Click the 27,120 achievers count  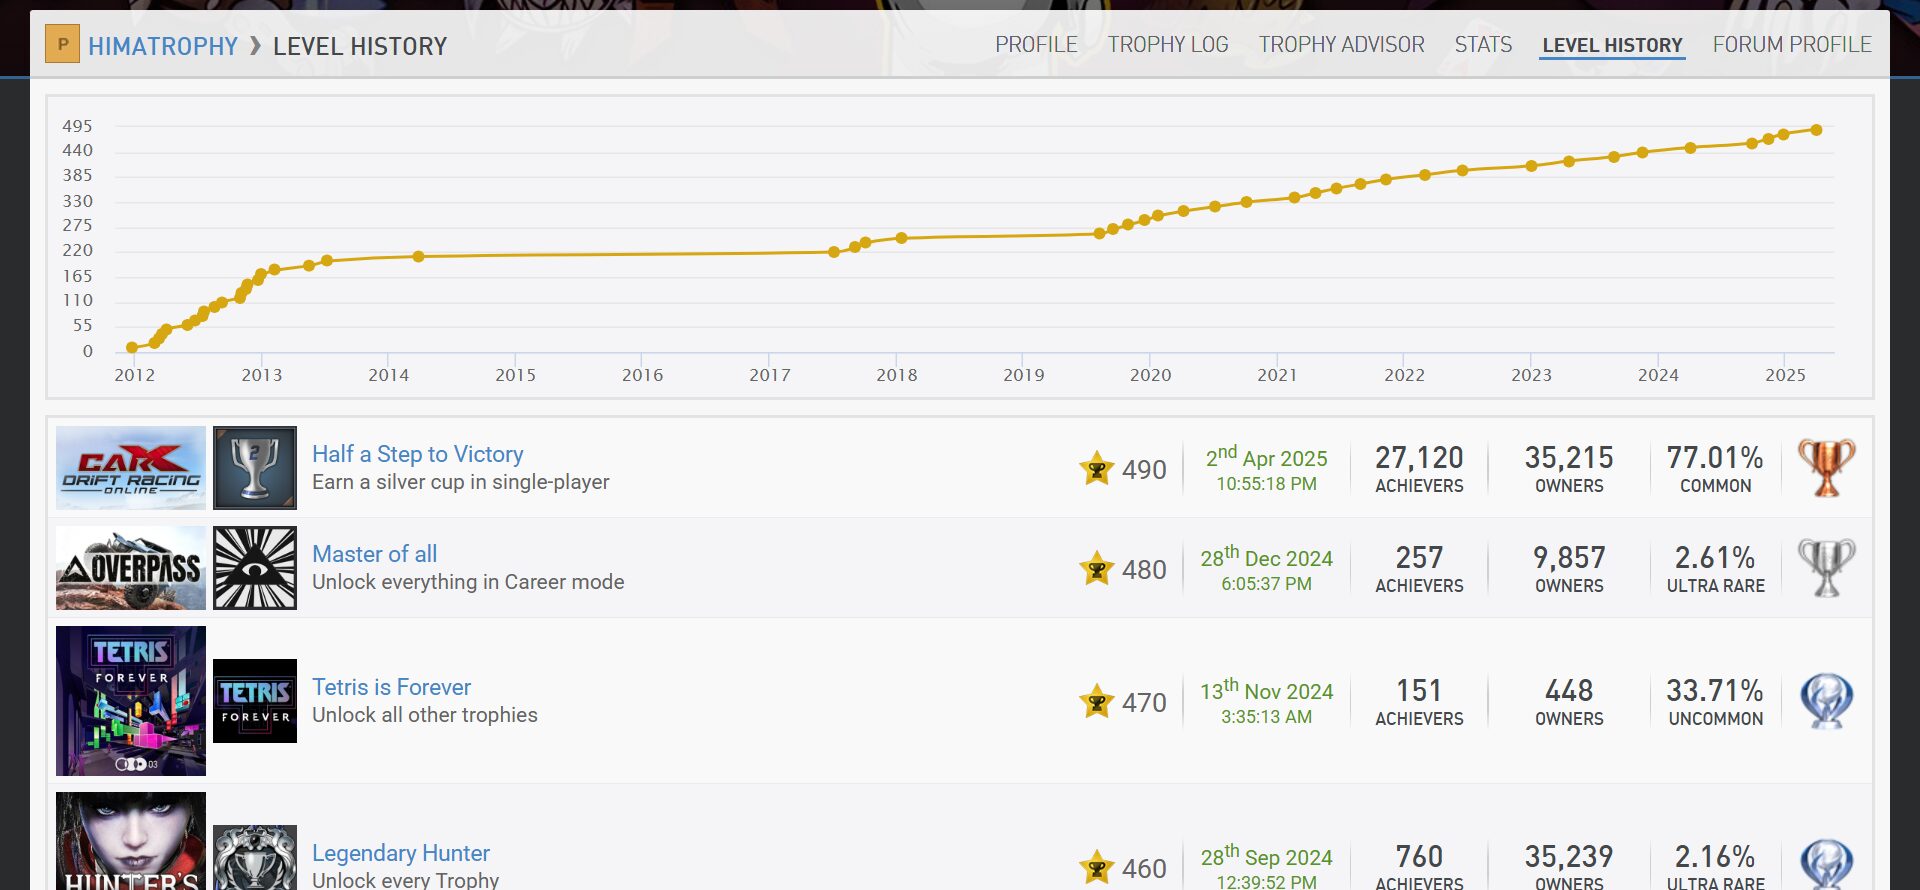click(x=1419, y=458)
